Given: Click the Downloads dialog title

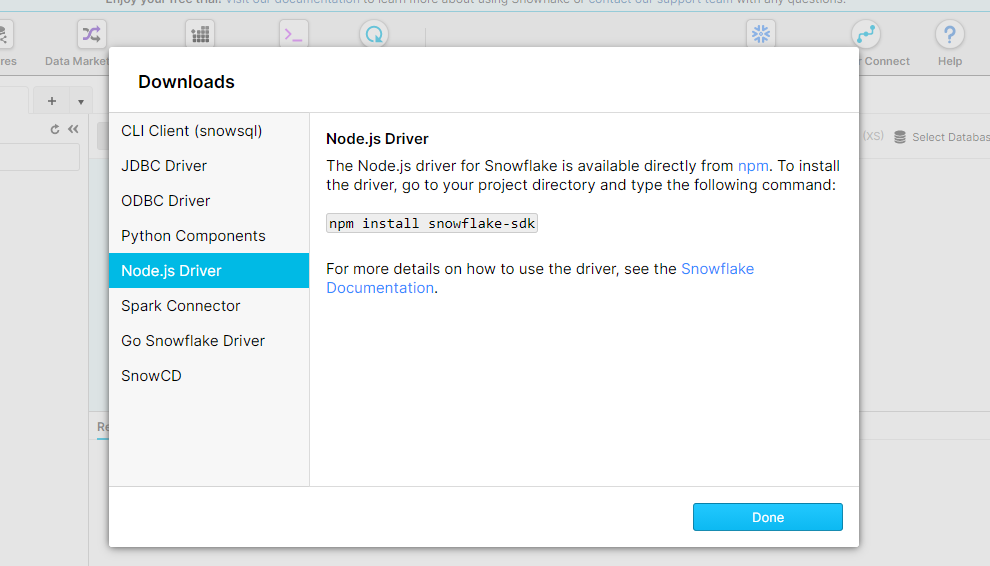Looking at the screenshot, I should [x=186, y=82].
